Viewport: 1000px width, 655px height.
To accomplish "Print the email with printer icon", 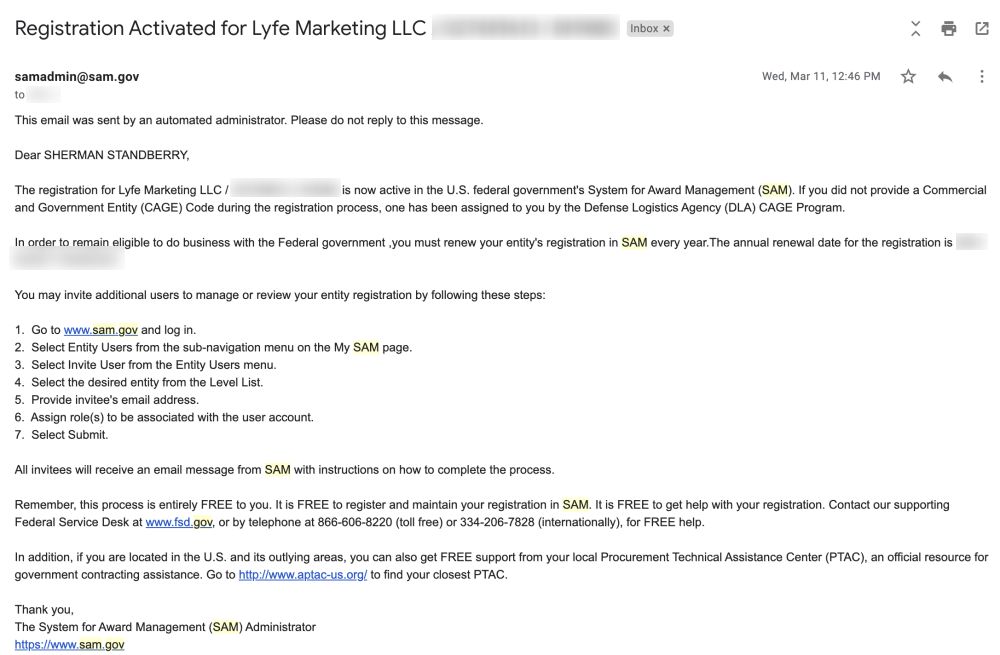I will point(949,28).
